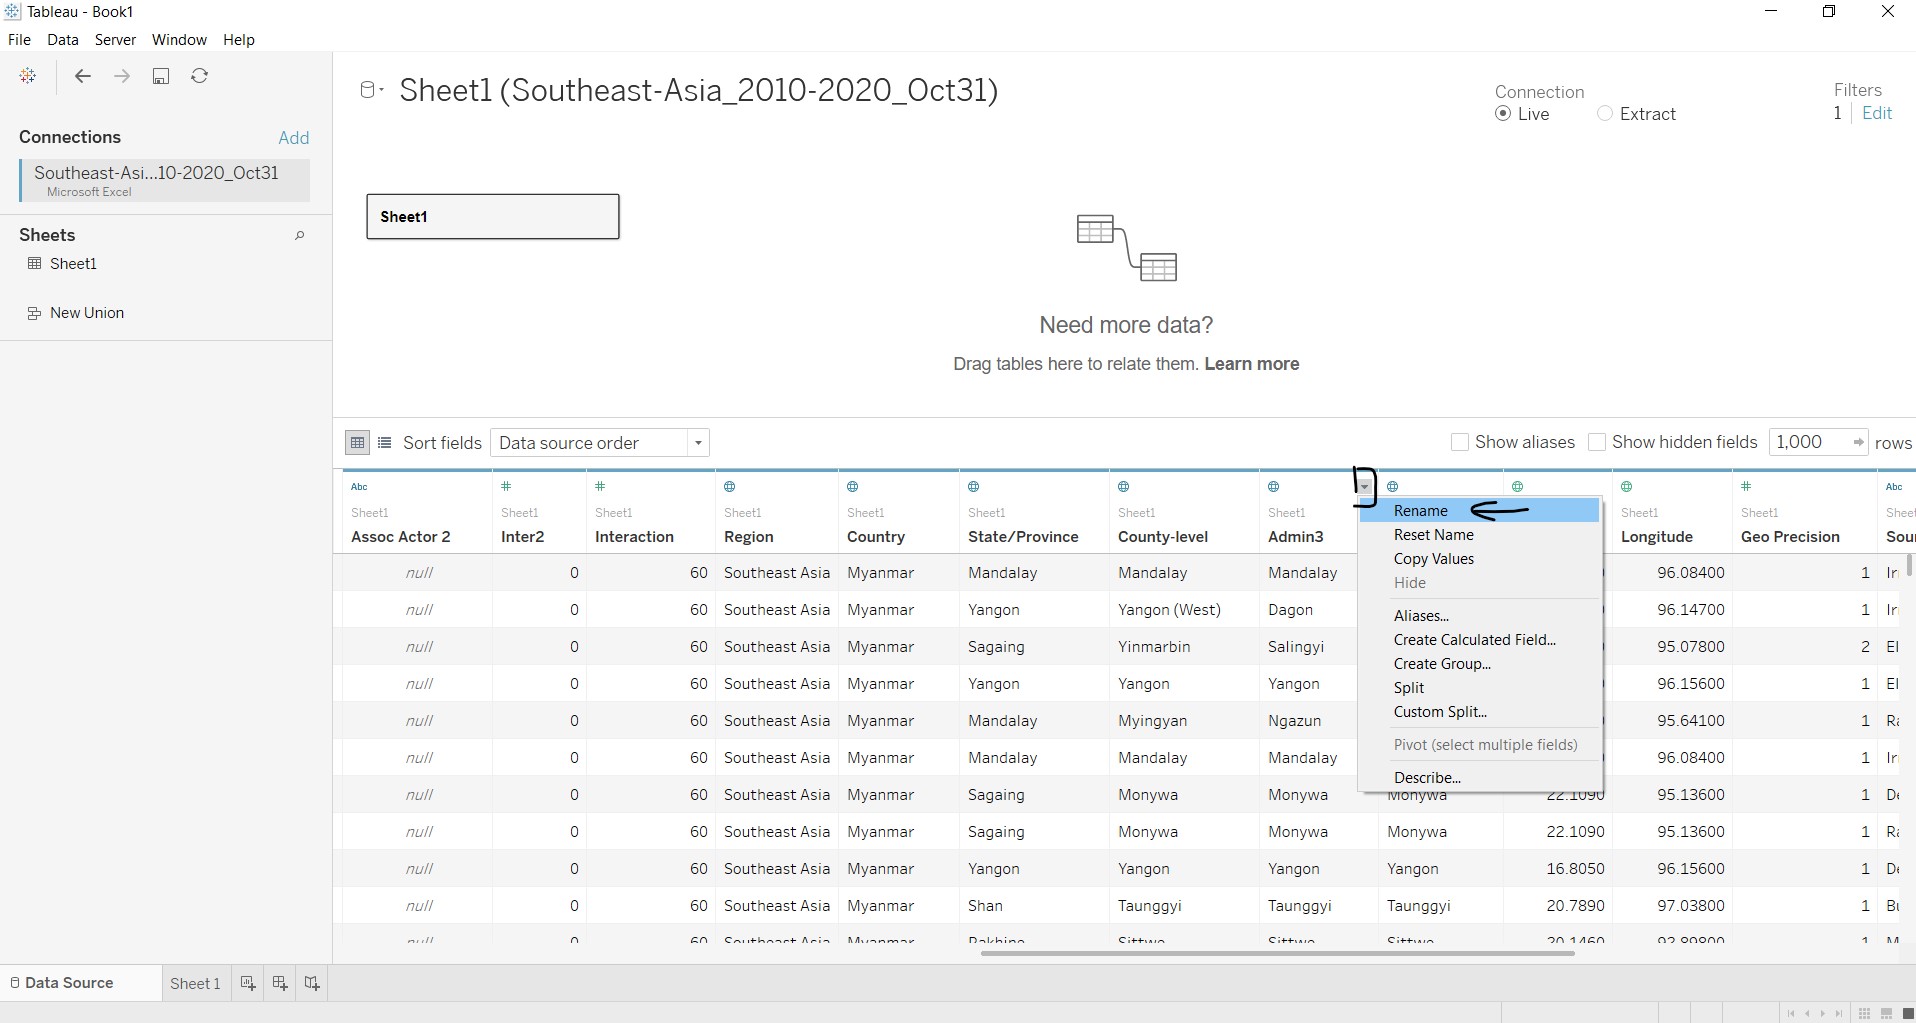Click the save icon in toolbar
Image resolution: width=1916 pixels, height=1023 pixels.
161,76
